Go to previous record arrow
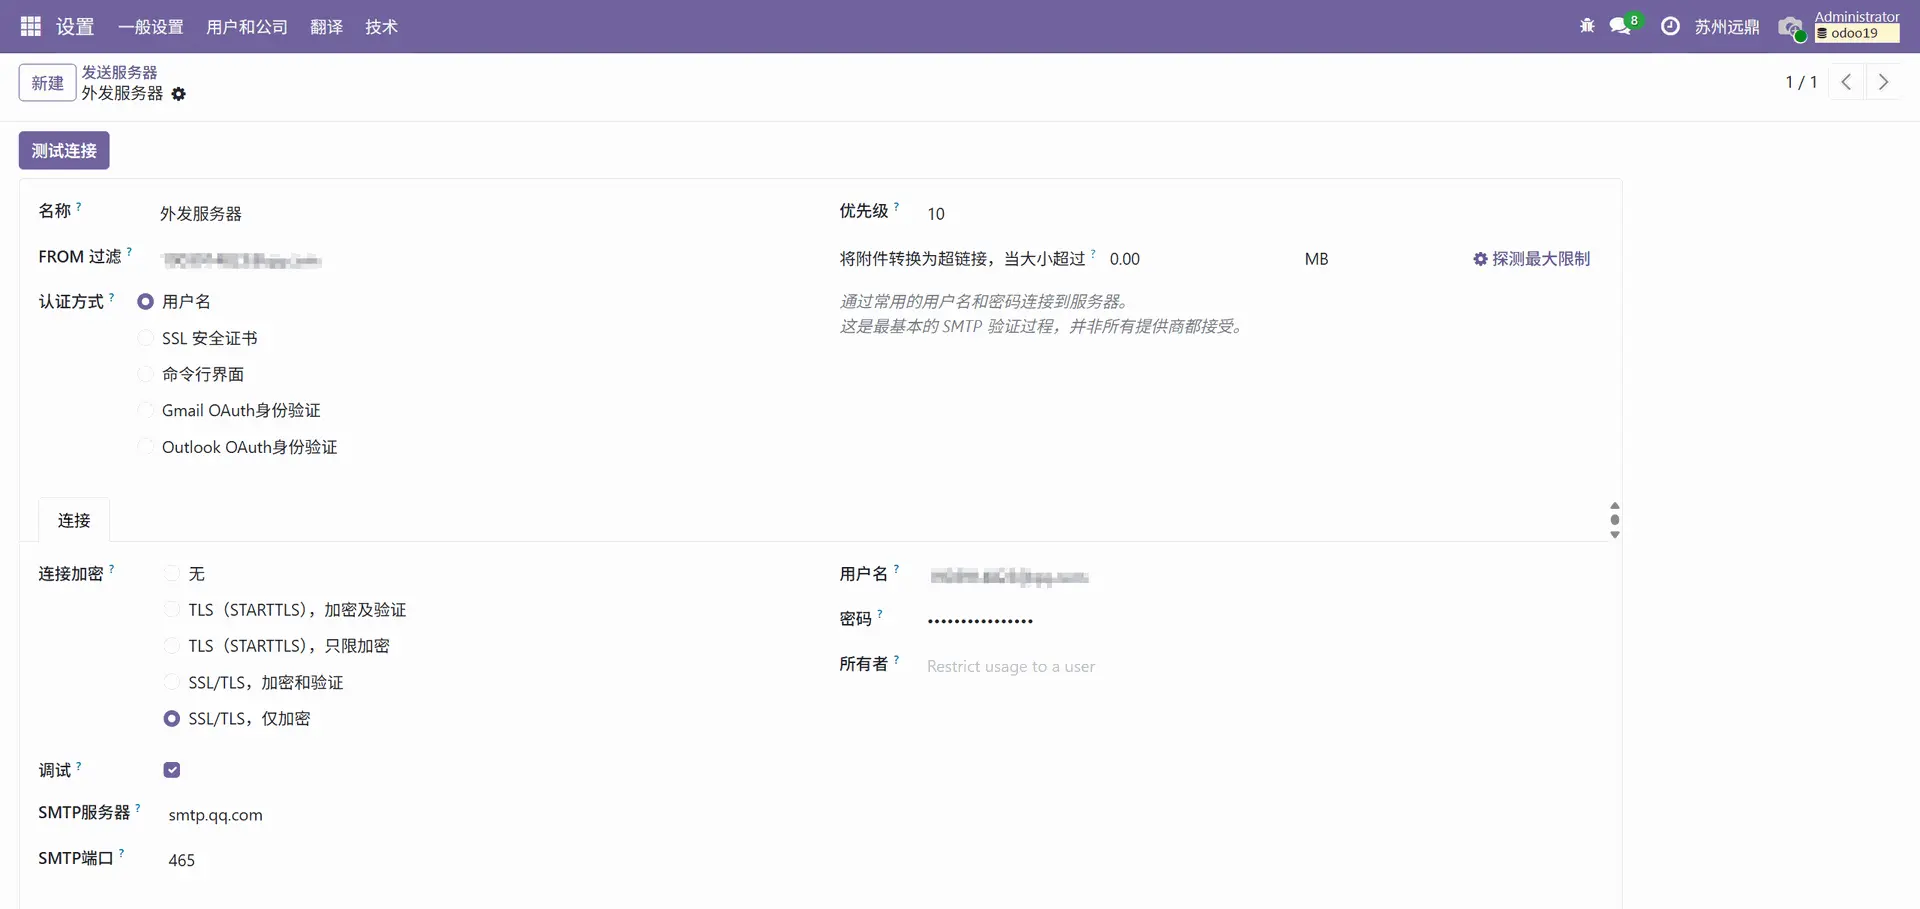 [1846, 82]
